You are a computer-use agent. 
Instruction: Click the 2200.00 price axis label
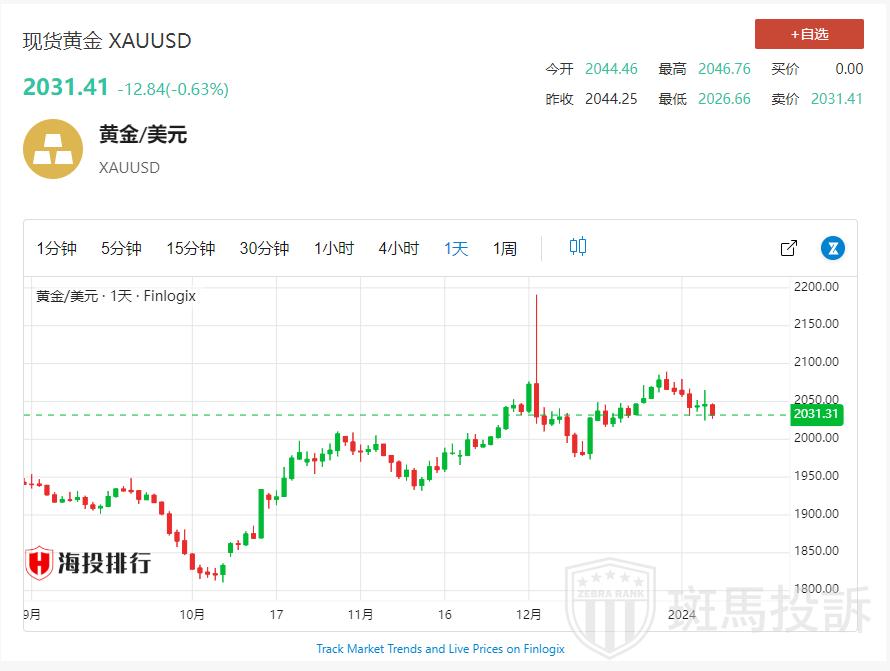817,287
